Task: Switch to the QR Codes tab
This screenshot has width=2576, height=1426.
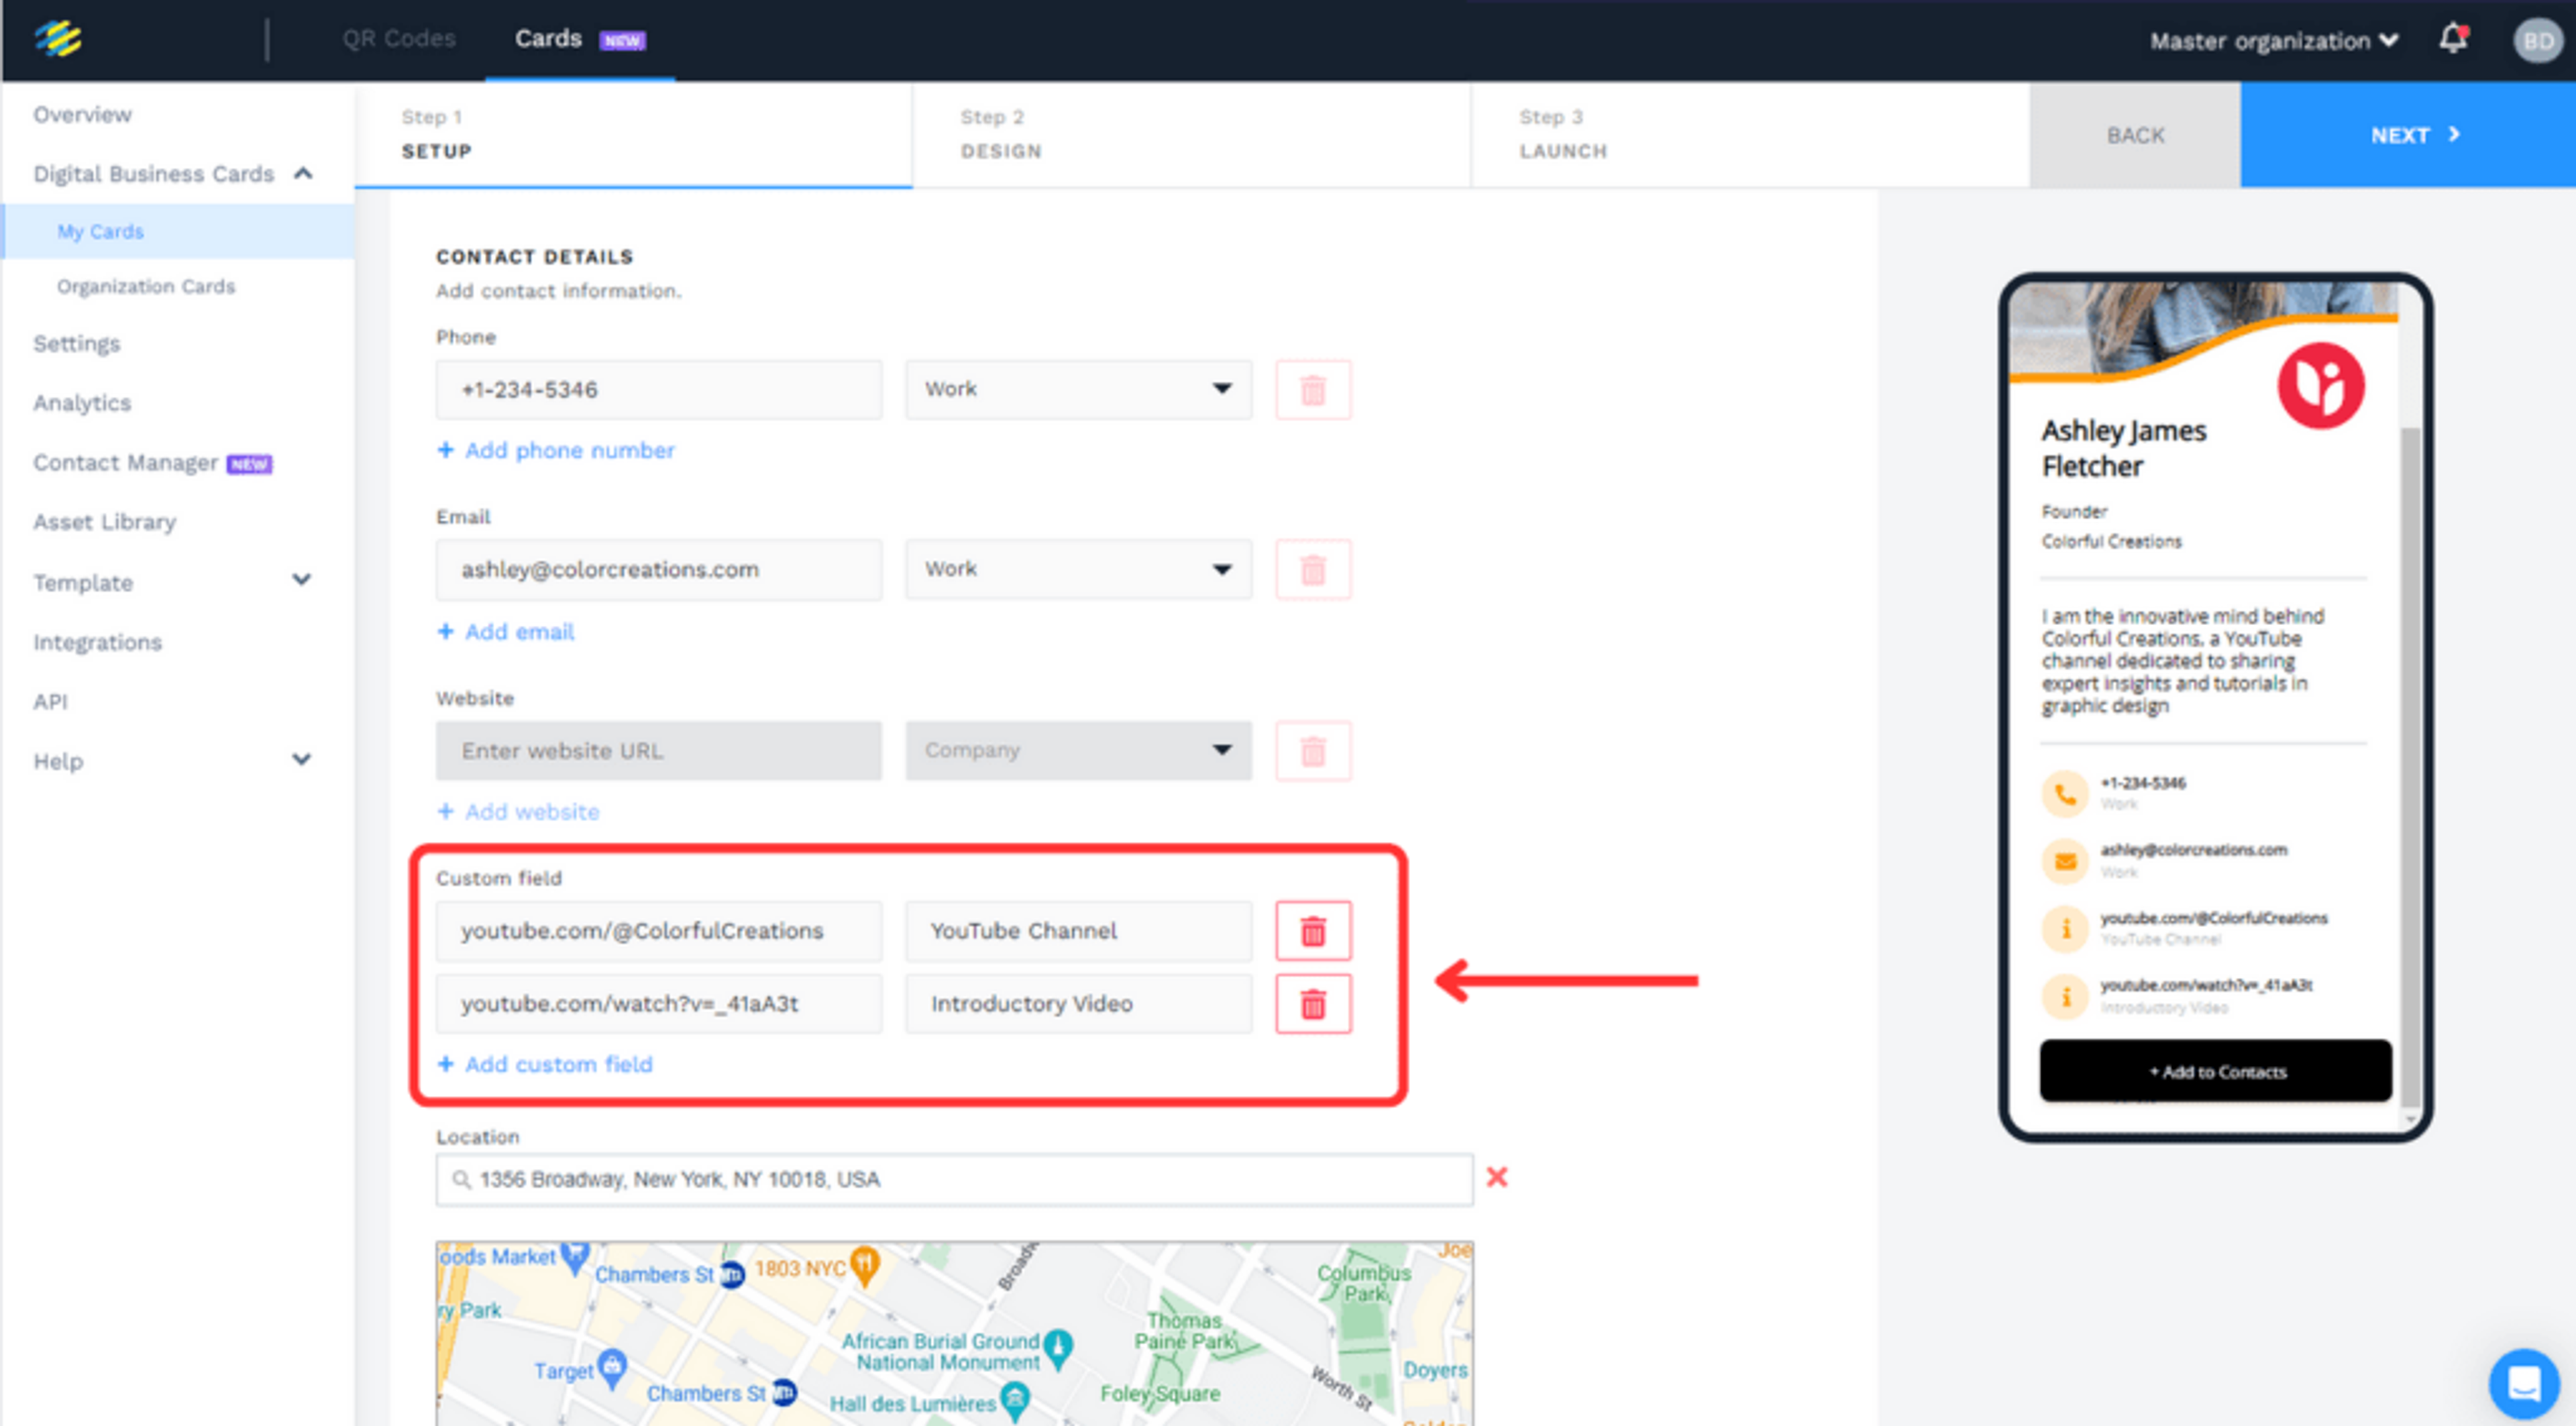Action: 399,39
